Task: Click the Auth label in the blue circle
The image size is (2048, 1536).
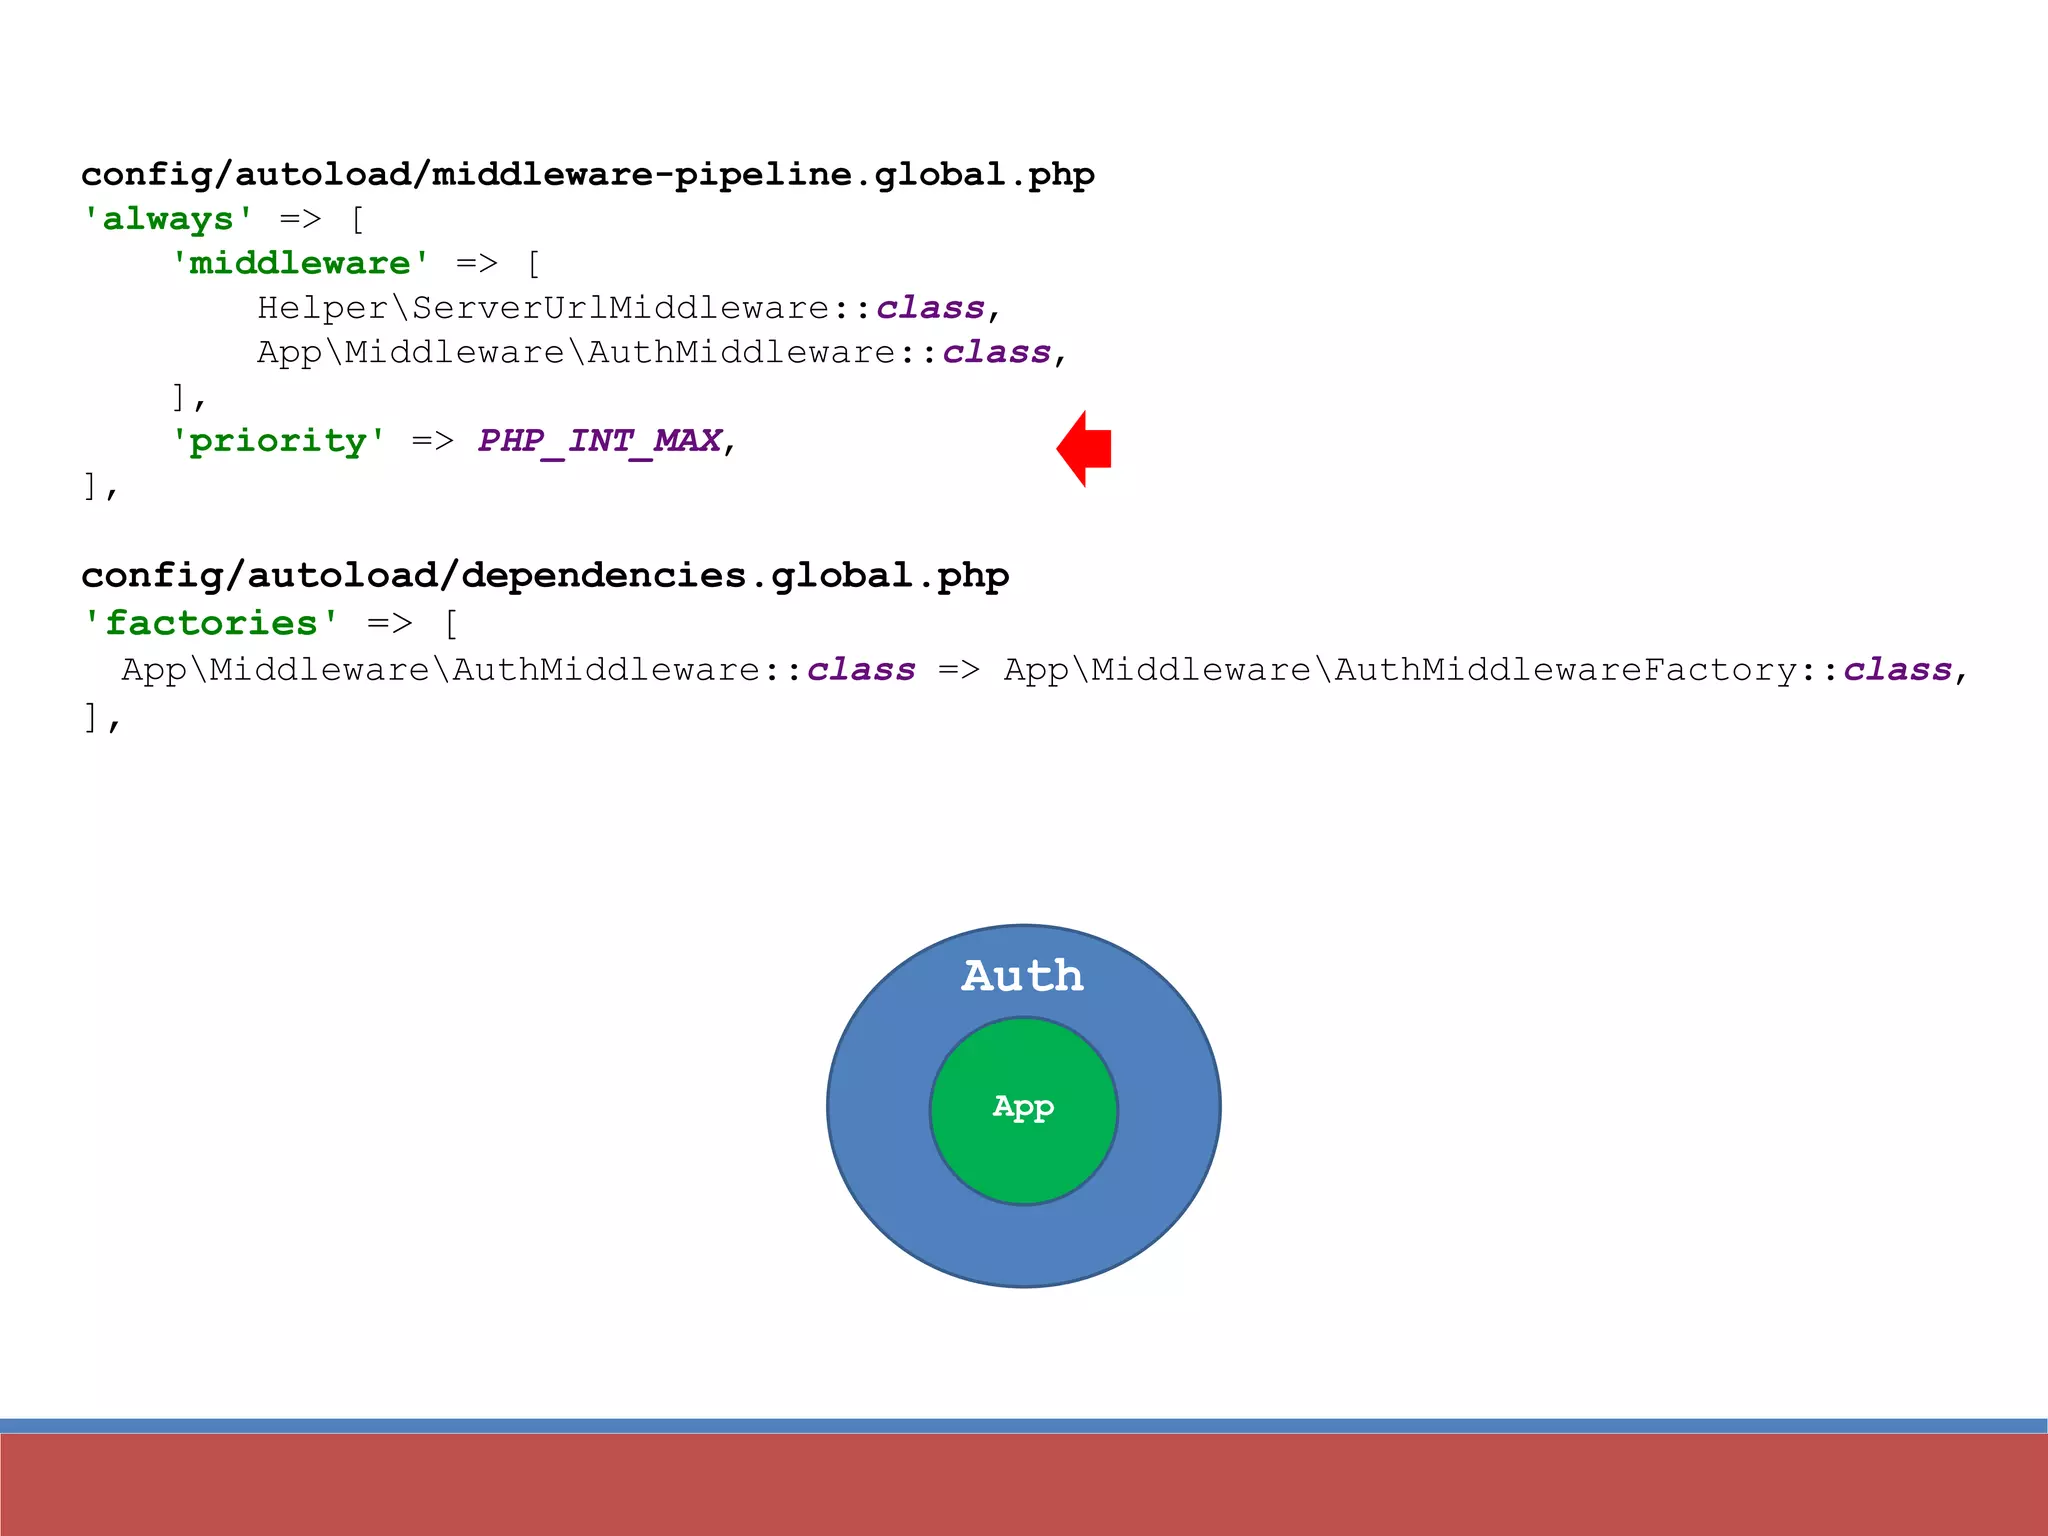Action: pyautogui.click(x=1022, y=976)
